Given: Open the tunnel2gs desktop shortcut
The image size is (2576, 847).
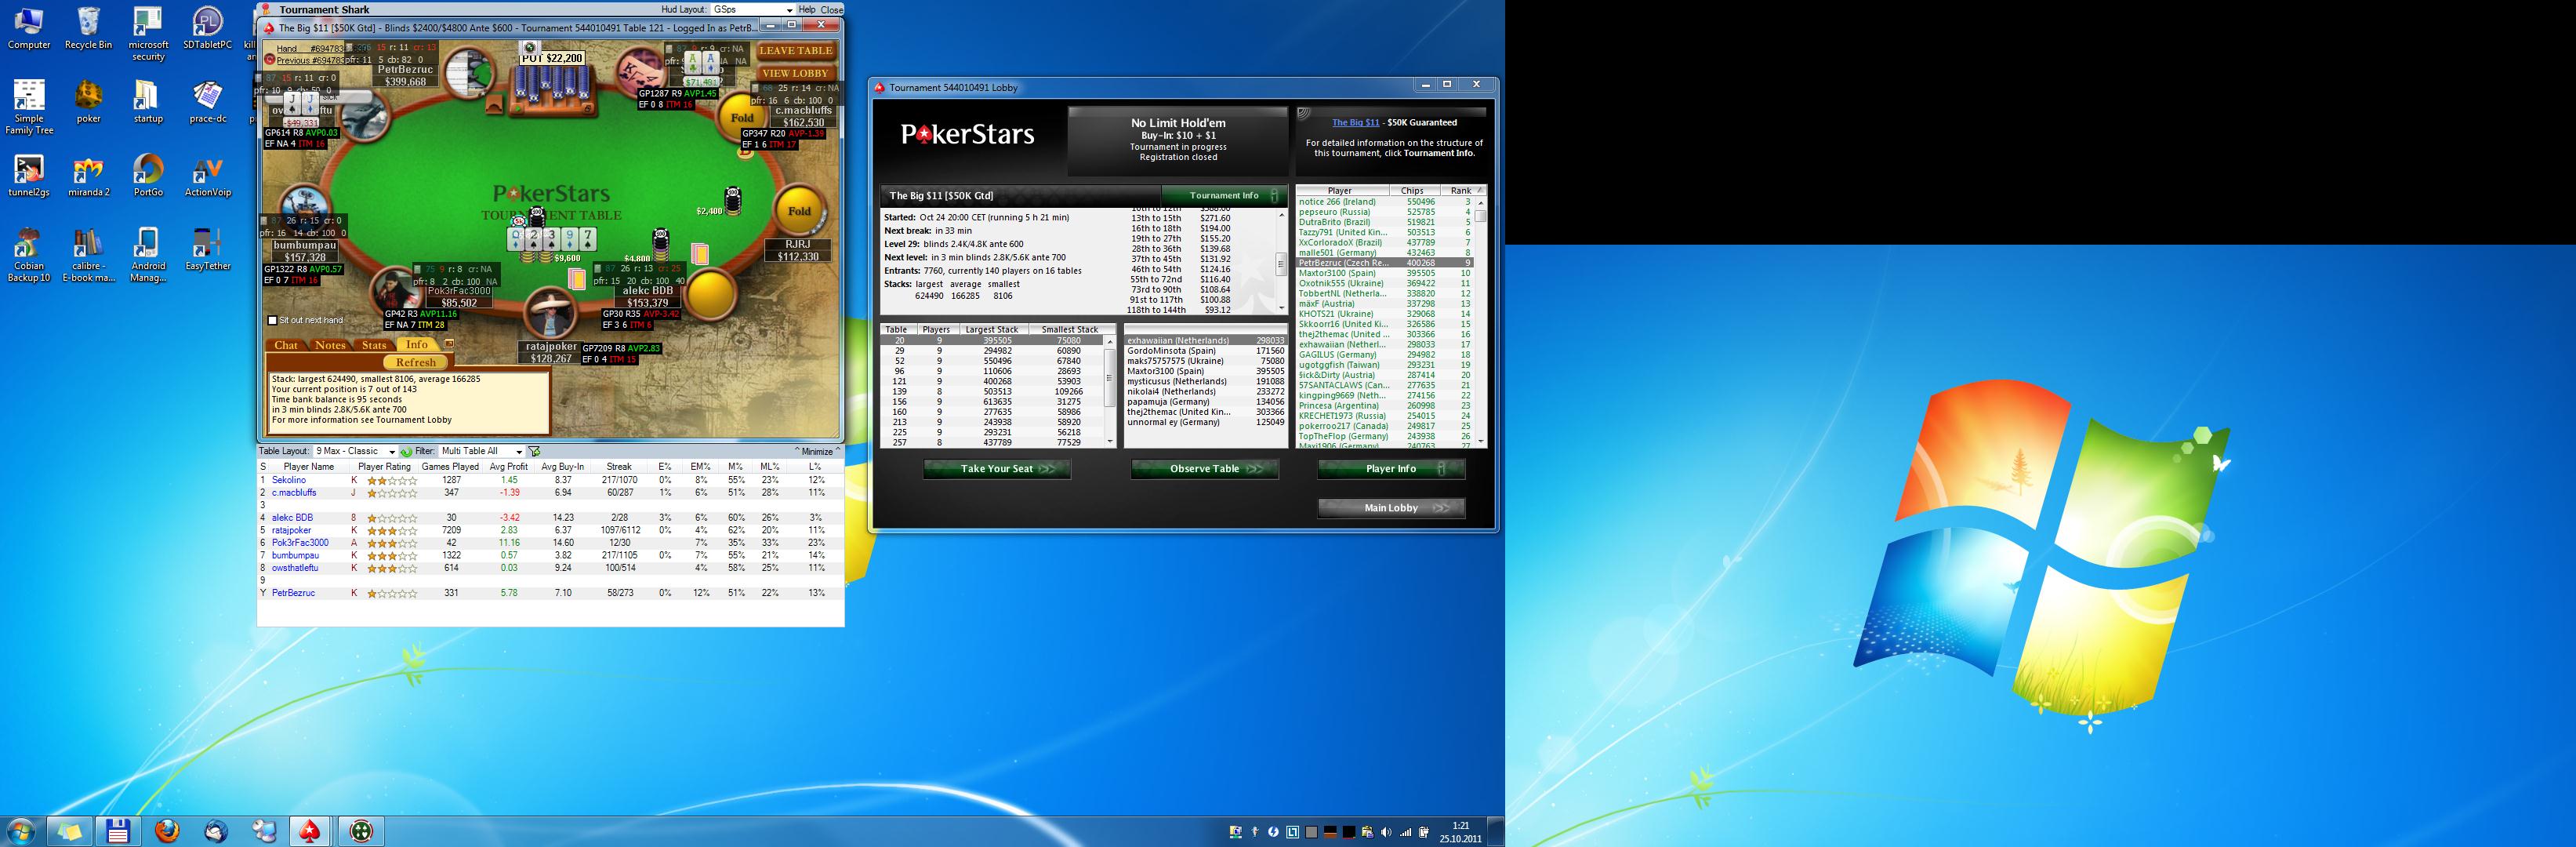Looking at the screenshot, I should [29, 175].
